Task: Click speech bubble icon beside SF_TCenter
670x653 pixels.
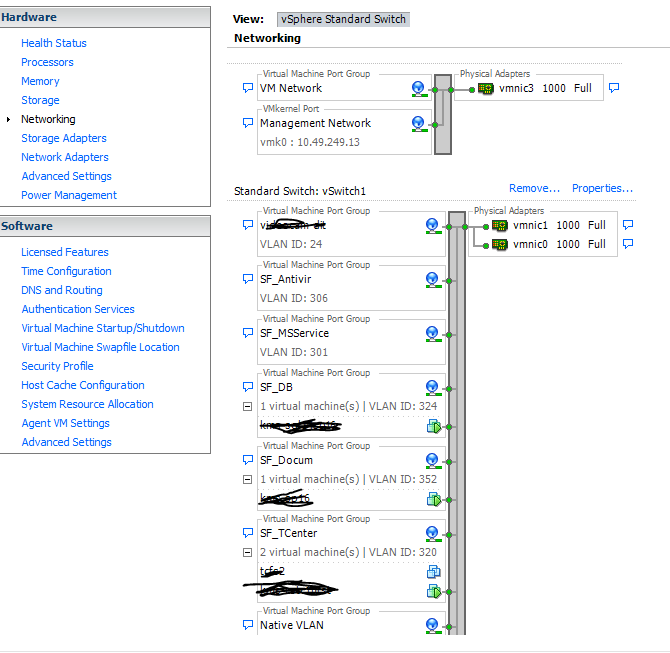Action: 248,533
